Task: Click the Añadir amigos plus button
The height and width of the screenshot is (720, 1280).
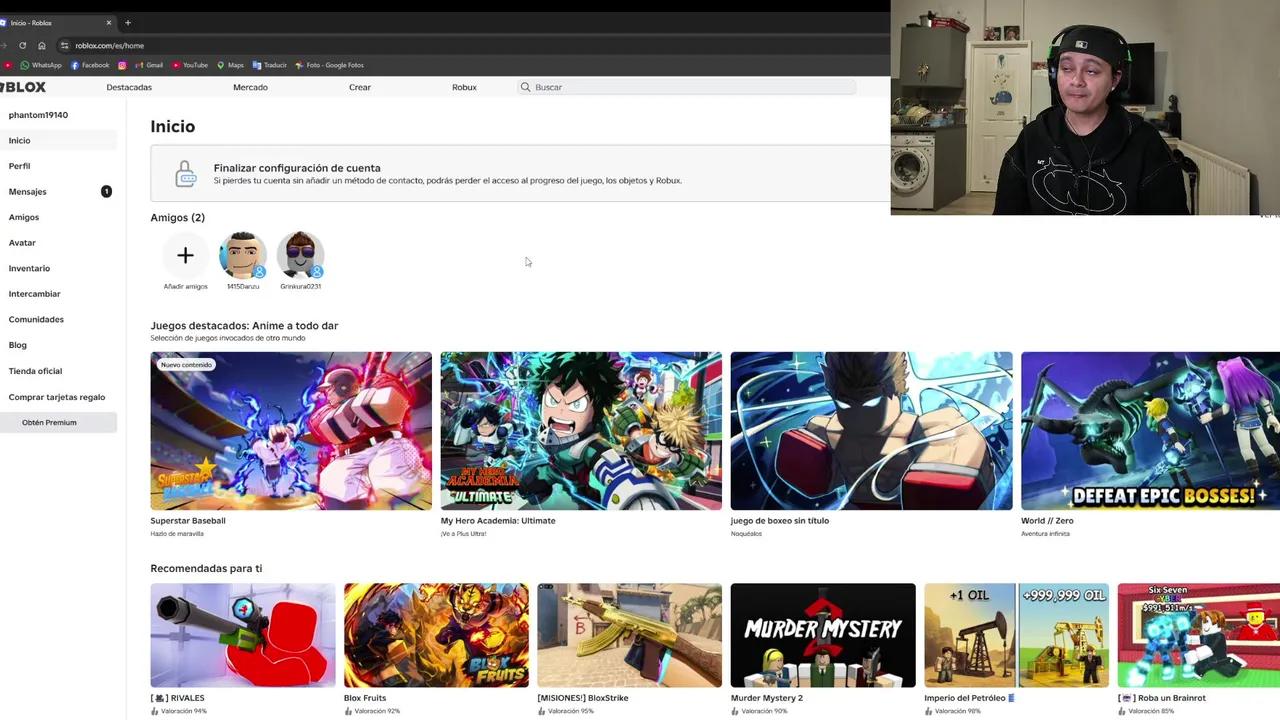Action: coord(185,256)
